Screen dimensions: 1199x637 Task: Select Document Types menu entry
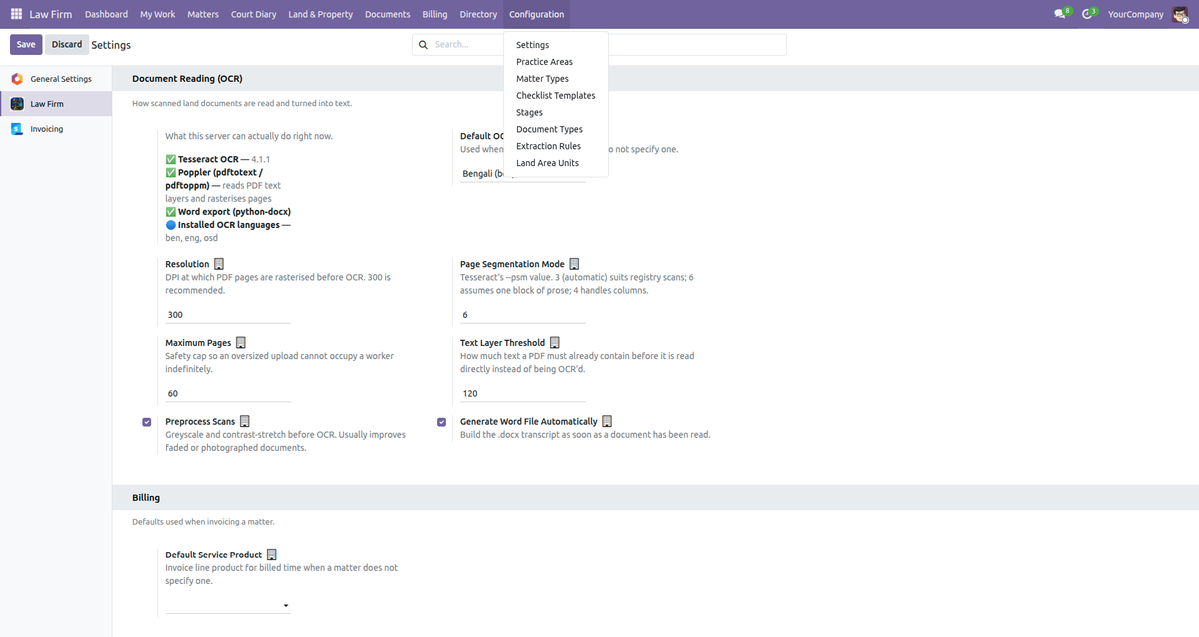[556, 129]
